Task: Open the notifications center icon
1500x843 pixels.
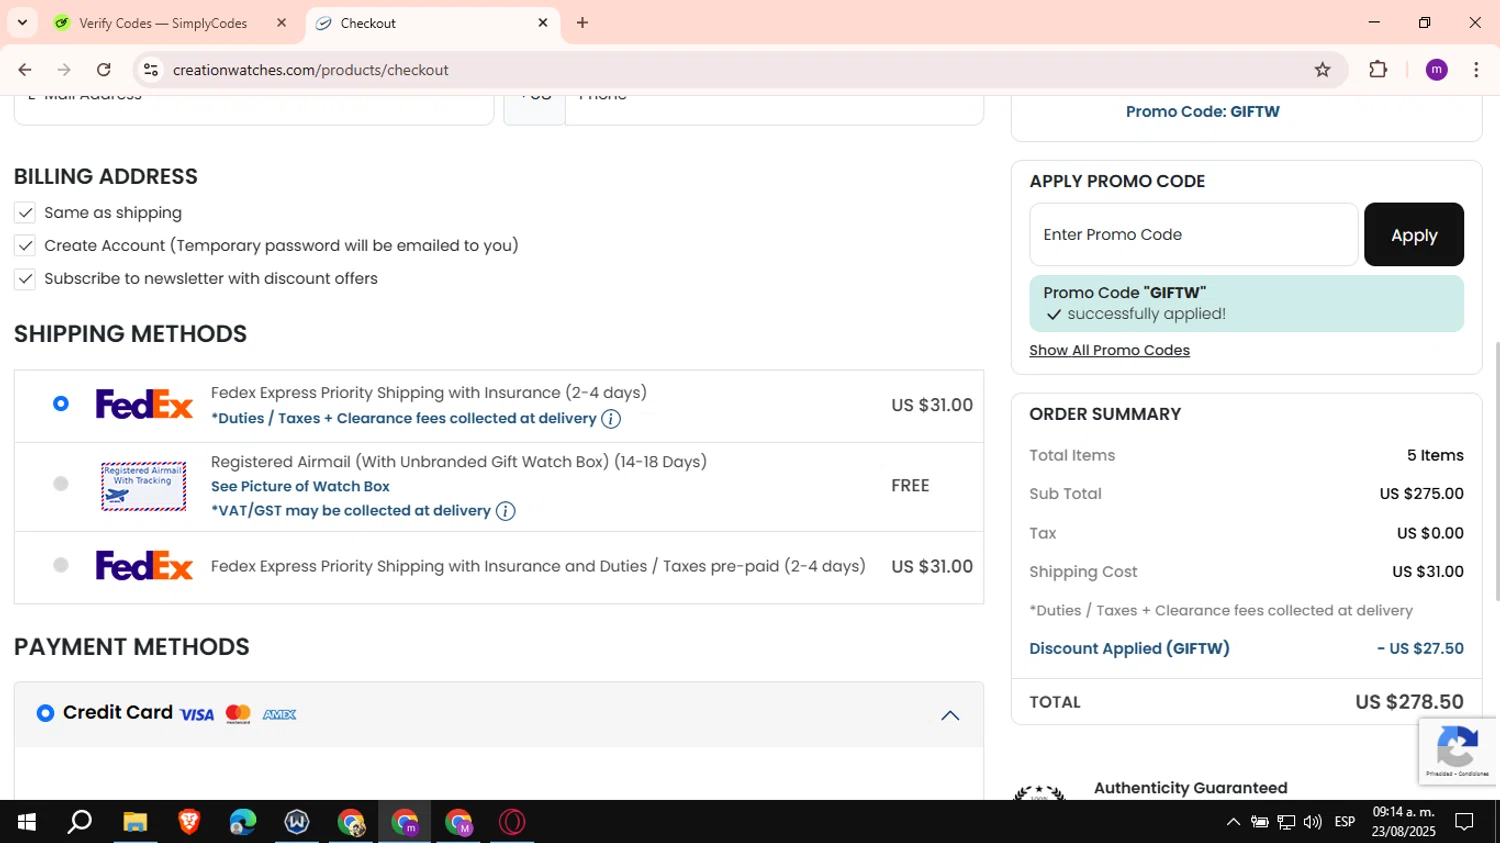Action: click(1464, 822)
